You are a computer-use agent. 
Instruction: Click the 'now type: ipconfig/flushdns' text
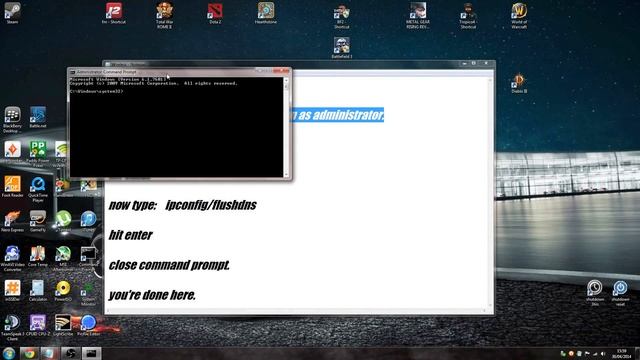(182, 205)
